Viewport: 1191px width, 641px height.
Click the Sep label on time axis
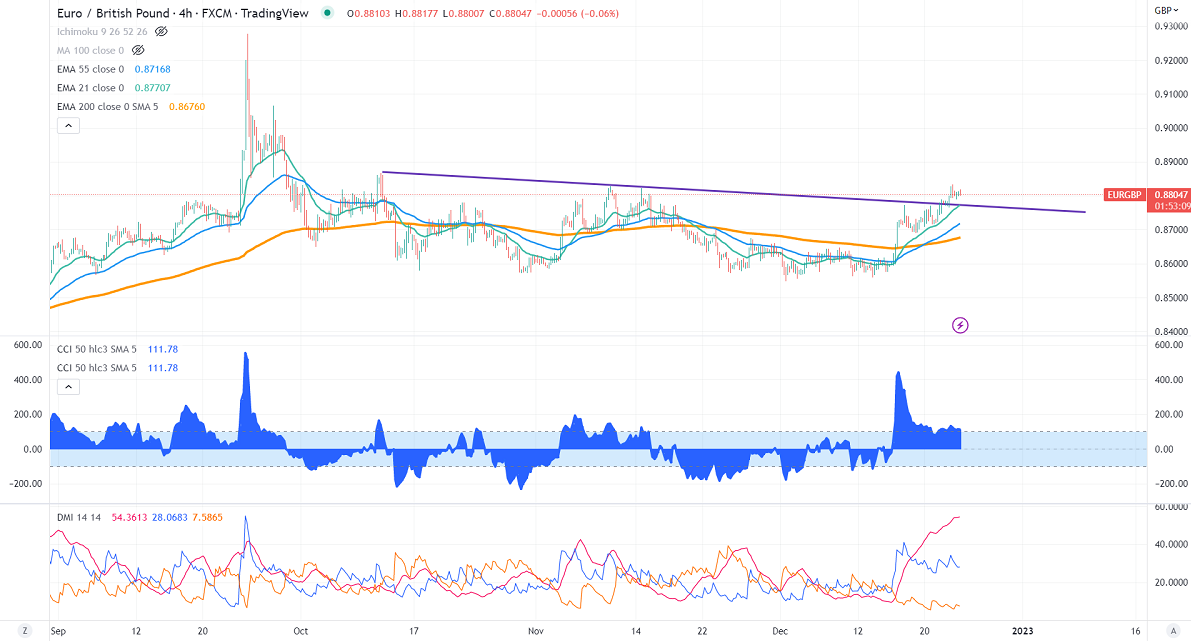(x=58, y=631)
